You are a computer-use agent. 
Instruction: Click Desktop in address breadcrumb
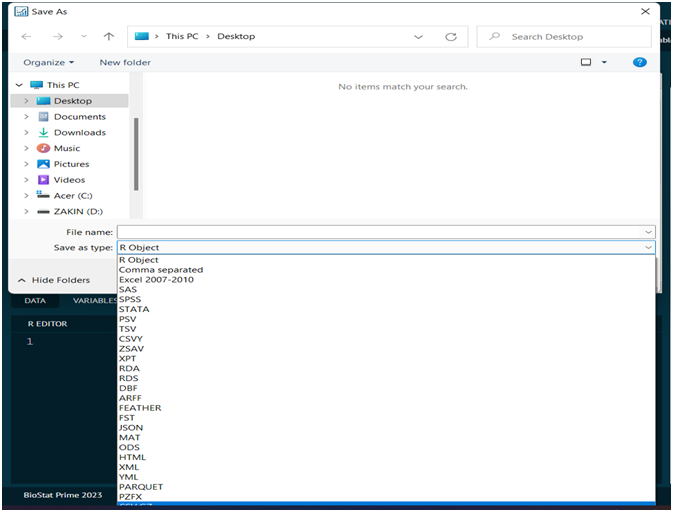pyautogui.click(x=236, y=36)
